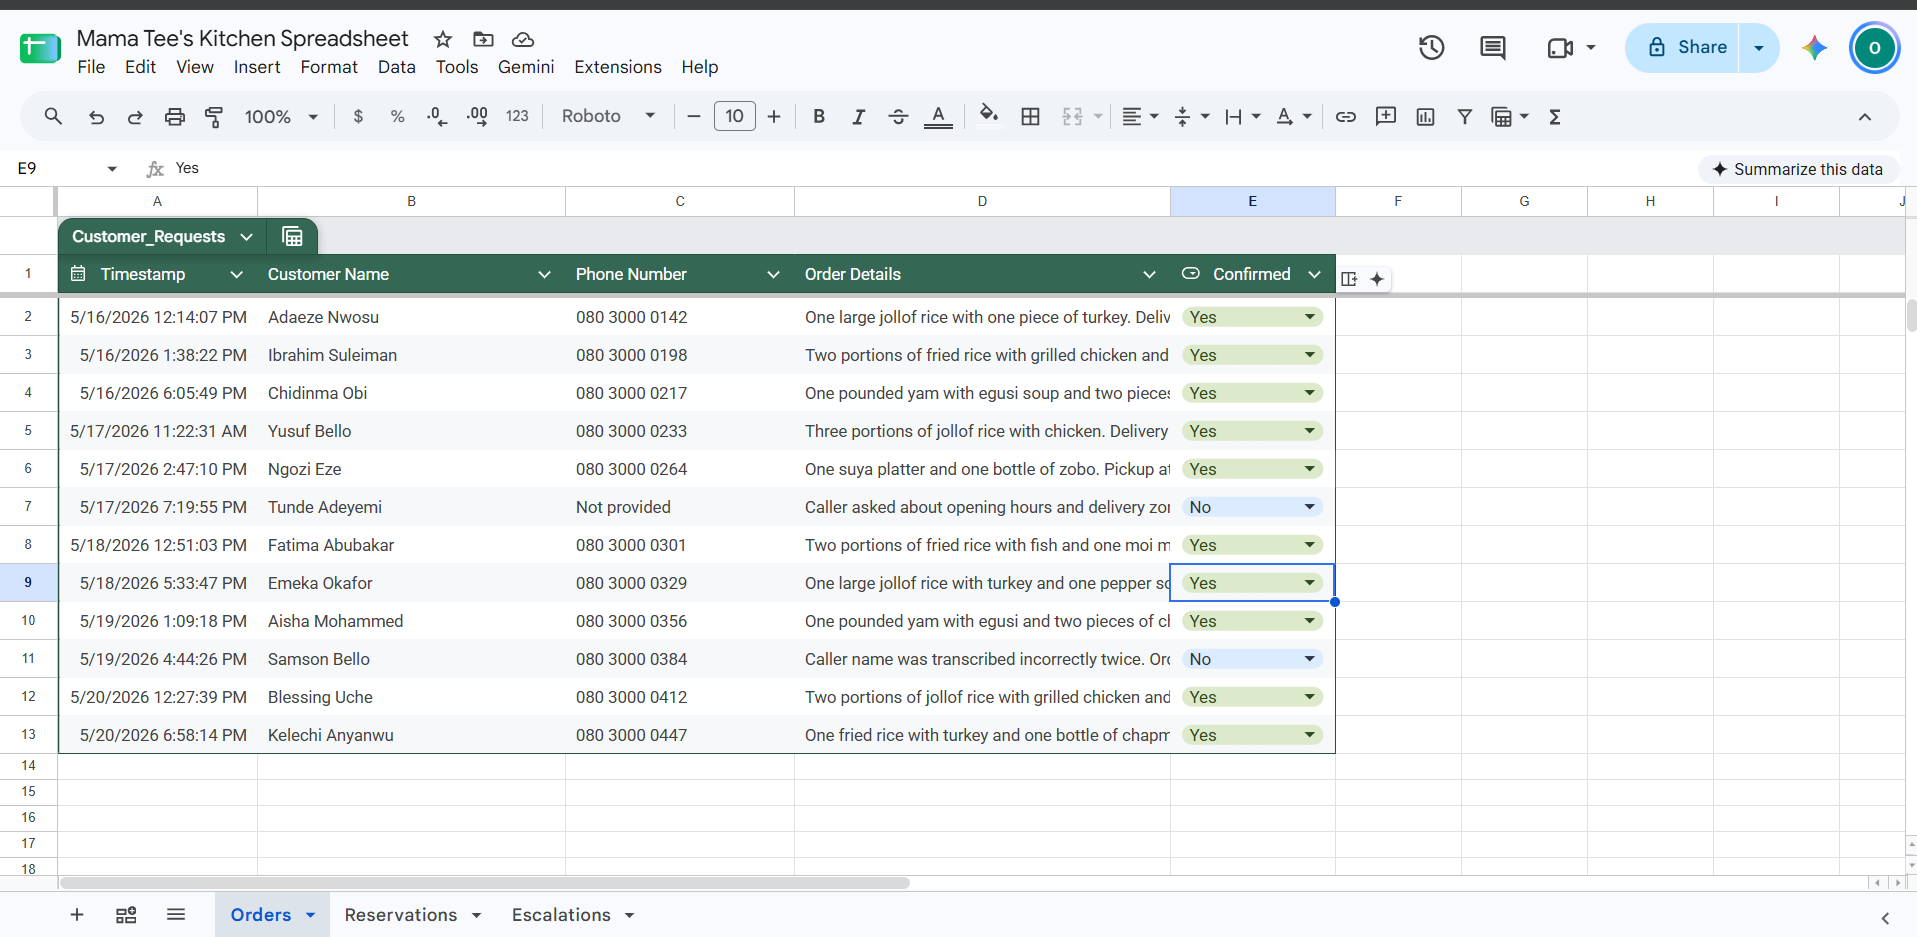Redo the last action
1917x937 pixels.
[135, 116]
